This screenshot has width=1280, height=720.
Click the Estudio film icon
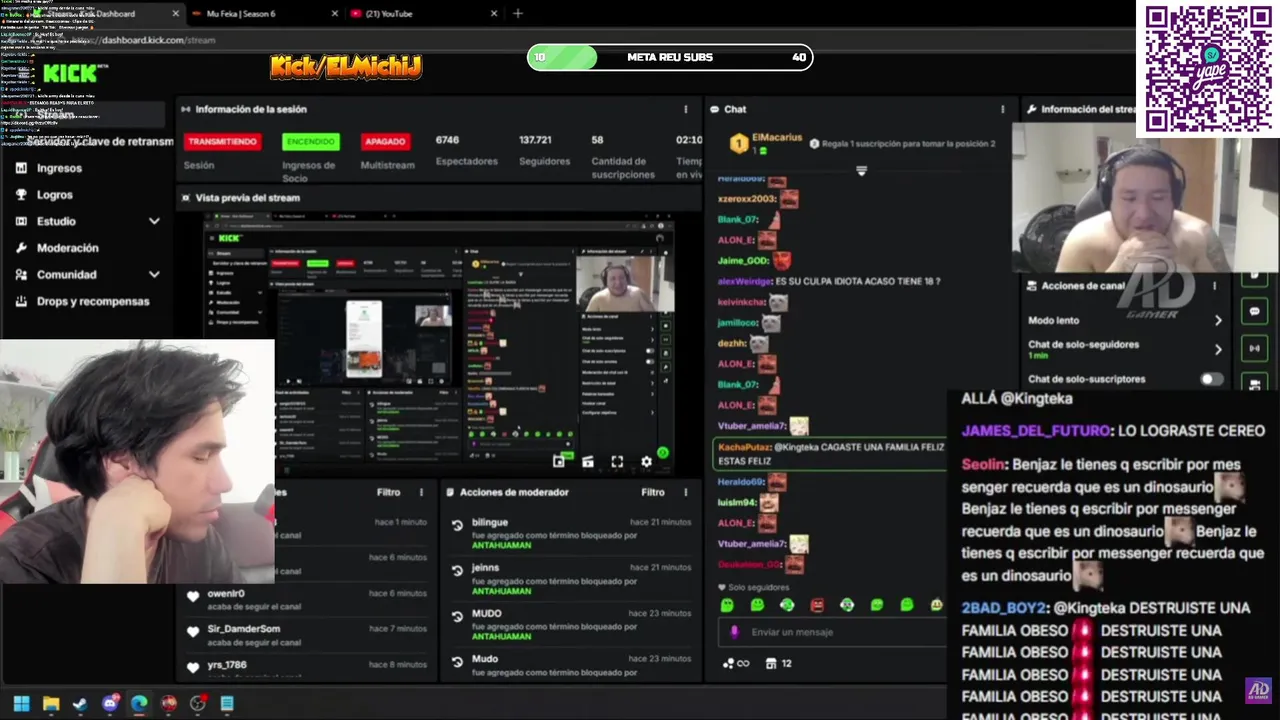tap(21, 221)
